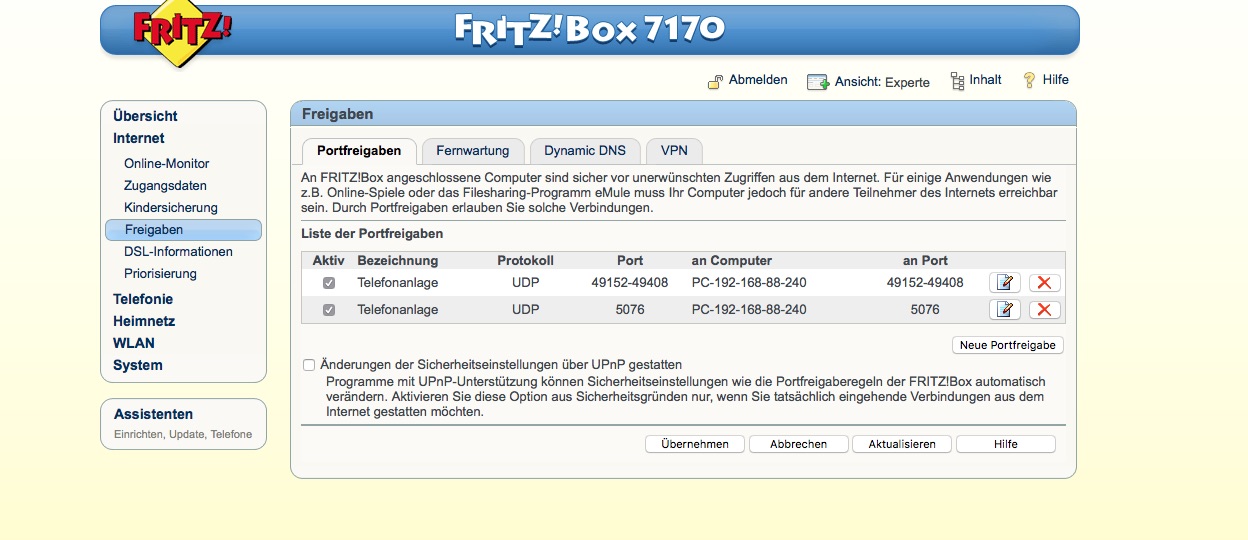Open Kindersicherung in the sidebar
This screenshot has width=1248, height=540.
(x=171, y=207)
